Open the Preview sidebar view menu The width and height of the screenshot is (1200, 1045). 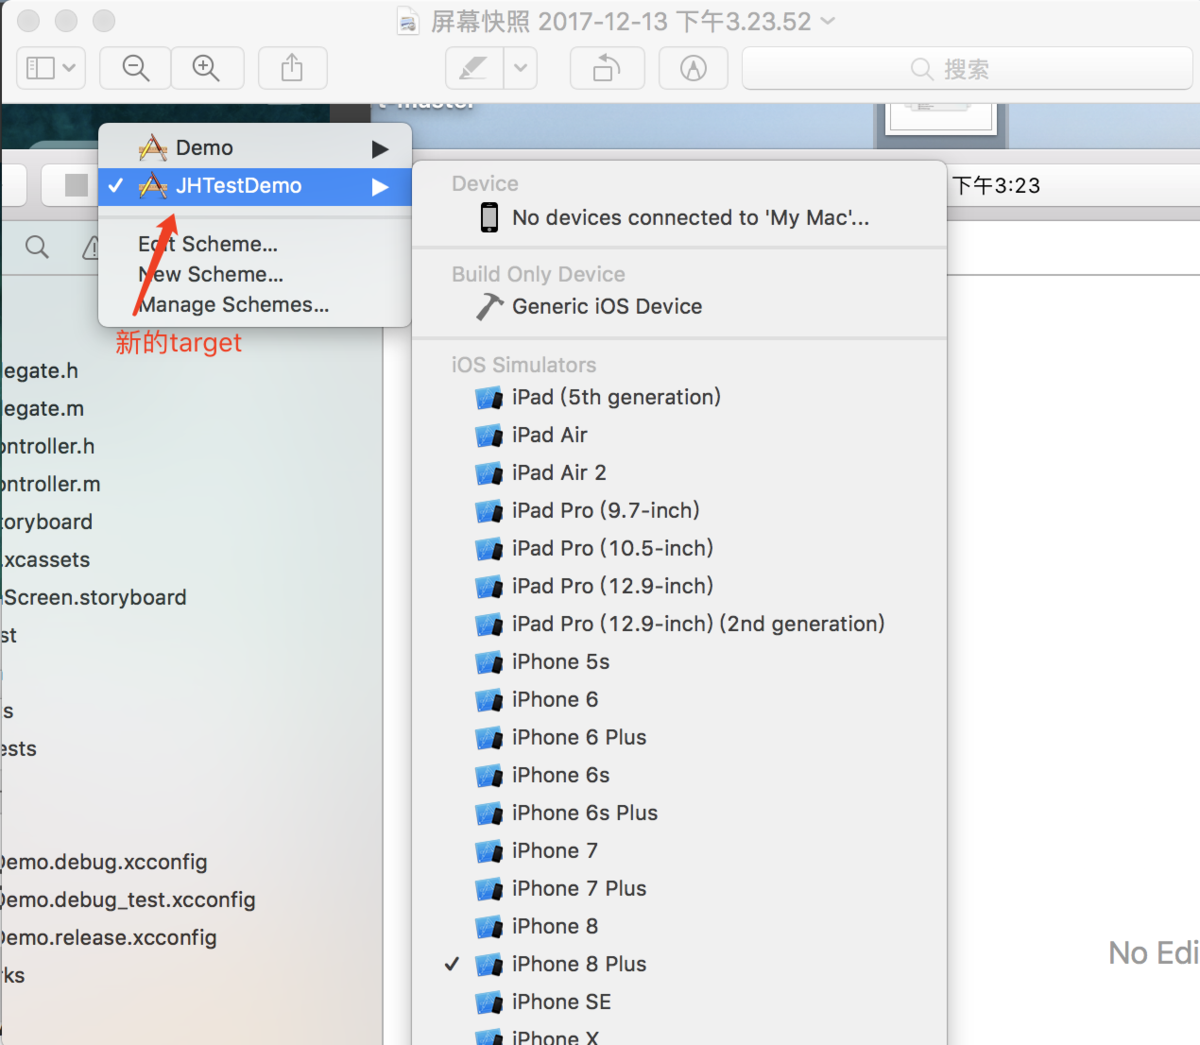[x=51, y=68]
